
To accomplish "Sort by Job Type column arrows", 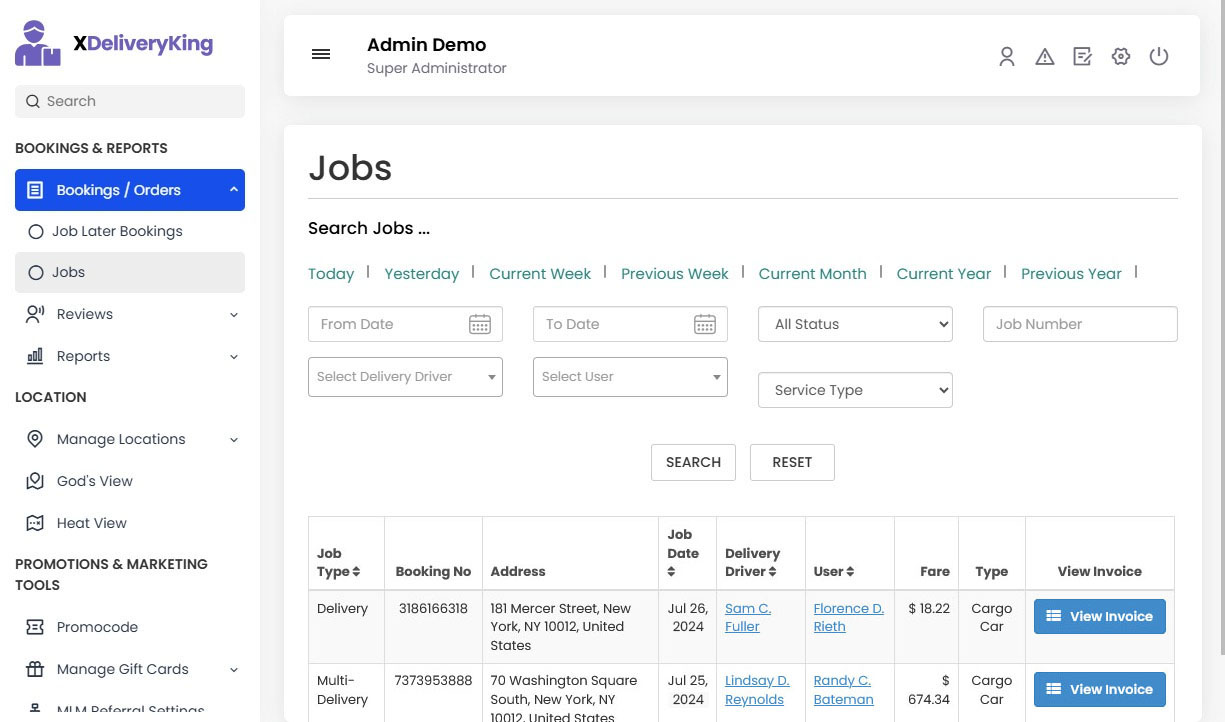I will point(356,572).
